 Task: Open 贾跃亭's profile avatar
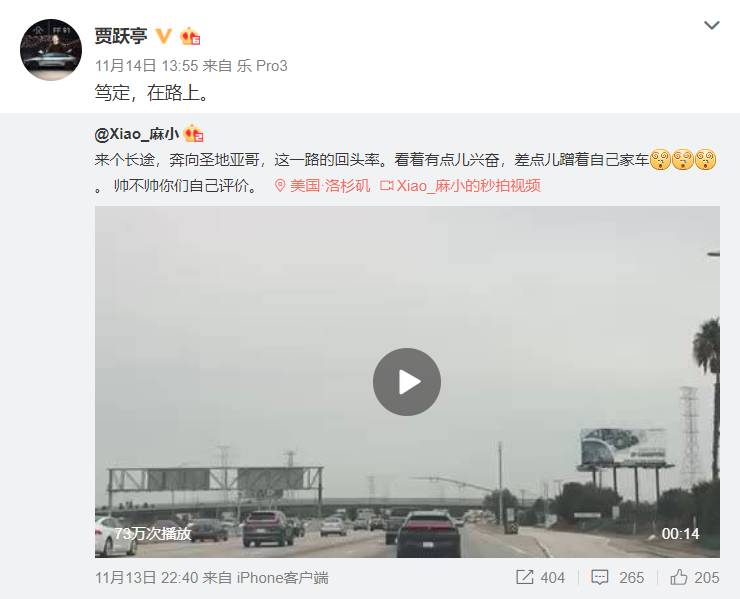coord(51,50)
